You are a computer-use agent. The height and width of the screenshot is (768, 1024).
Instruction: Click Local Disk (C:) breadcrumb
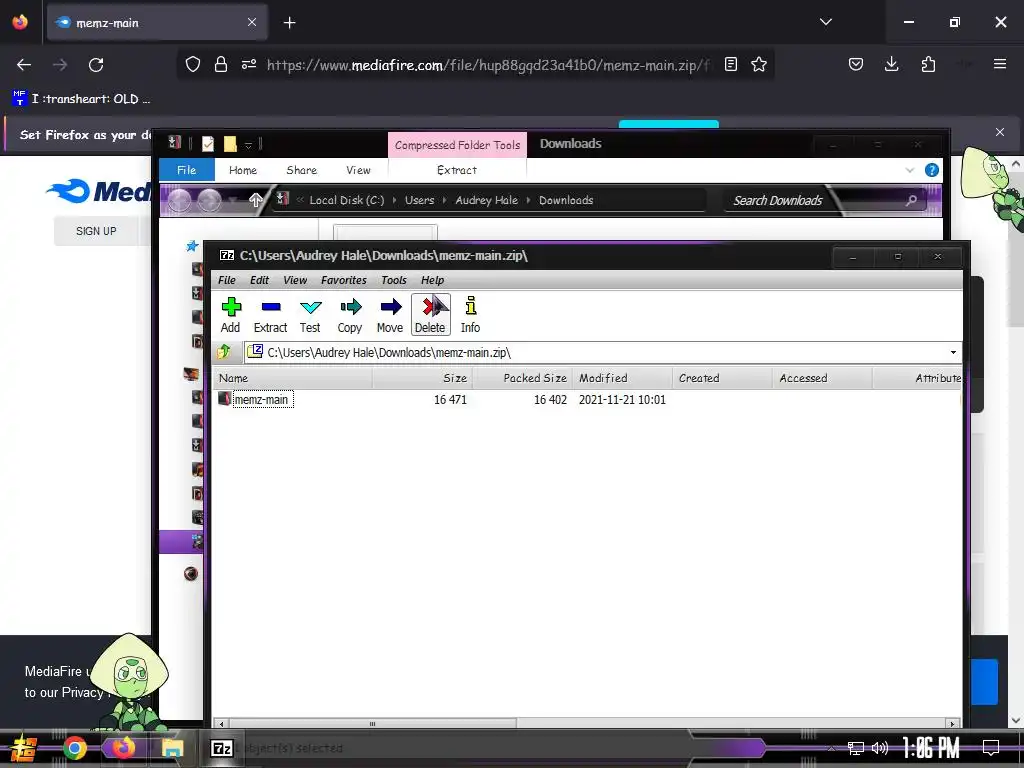[347, 200]
